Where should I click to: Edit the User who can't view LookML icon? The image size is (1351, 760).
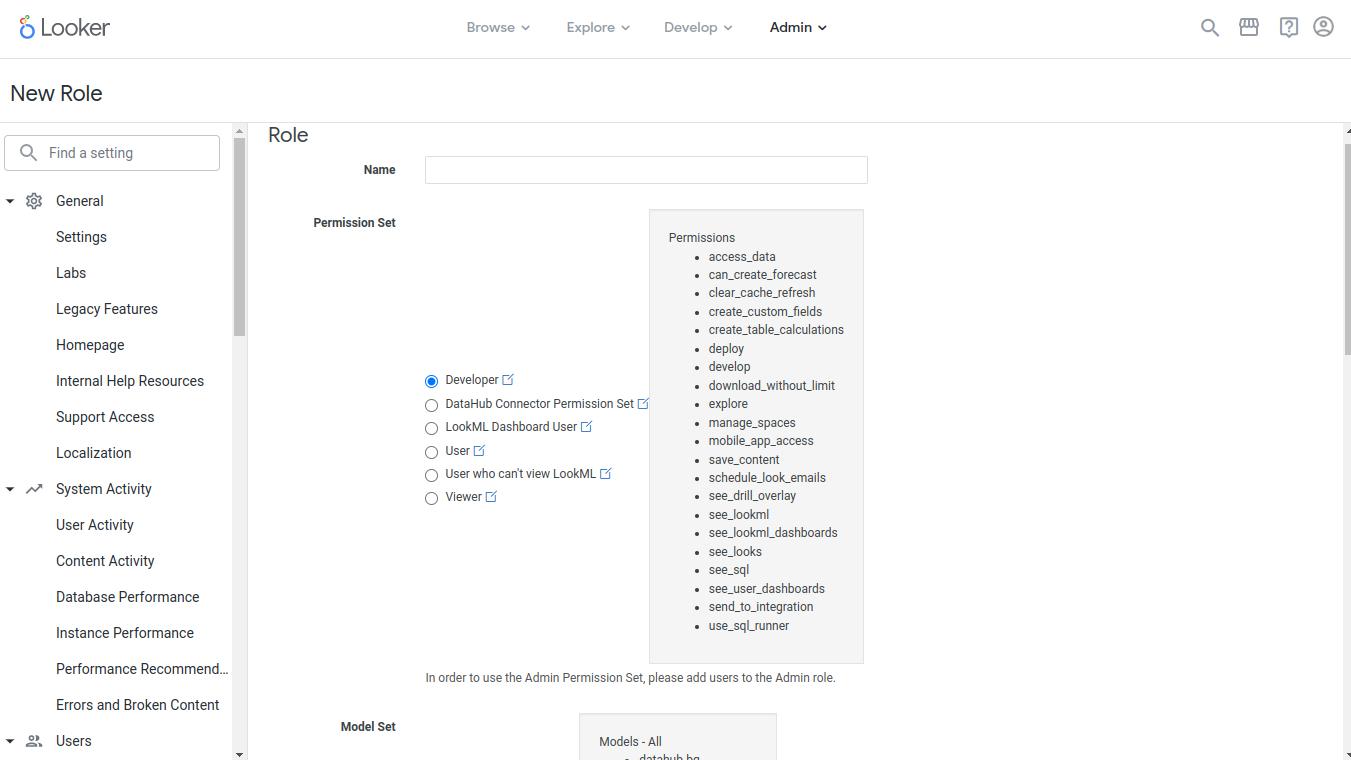605,474
